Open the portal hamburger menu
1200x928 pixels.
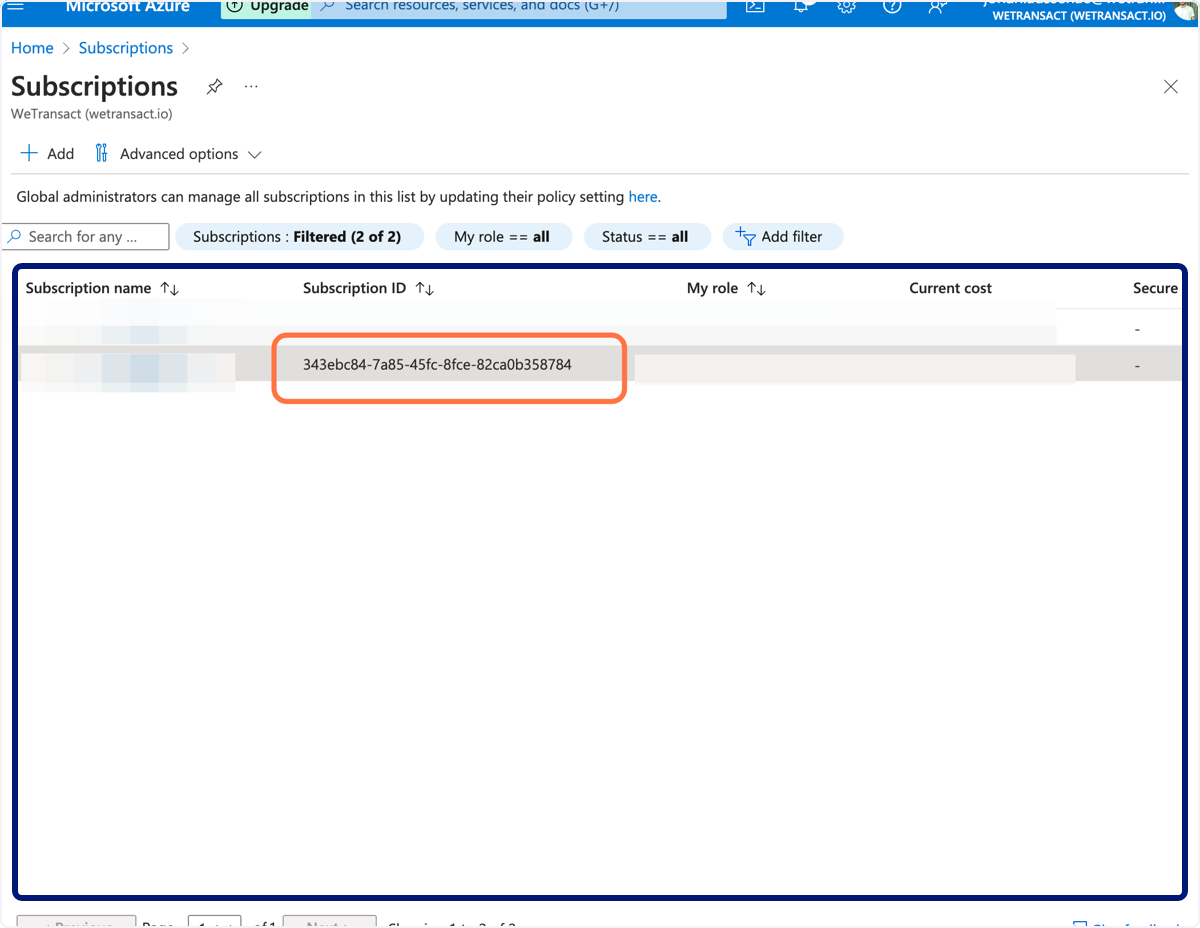(x=16, y=6)
